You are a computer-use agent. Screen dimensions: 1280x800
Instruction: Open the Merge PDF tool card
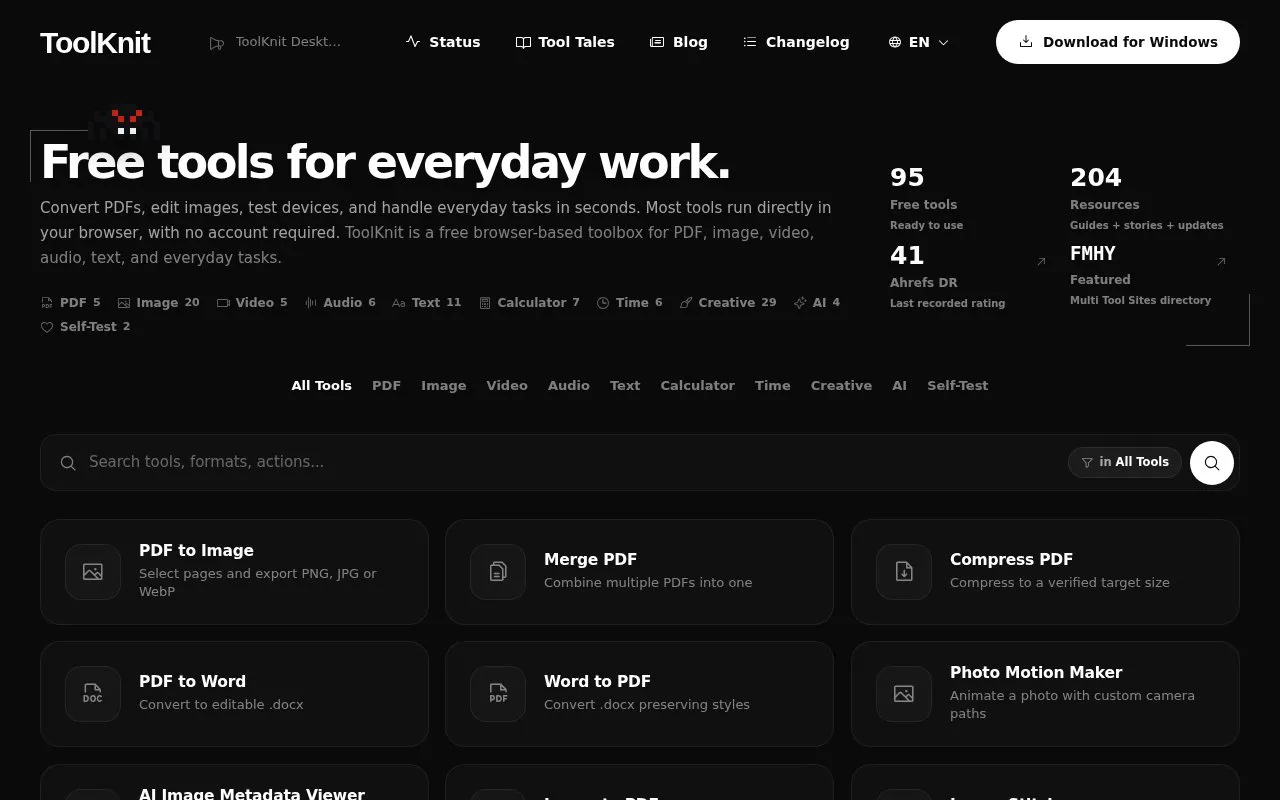click(639, 572)
